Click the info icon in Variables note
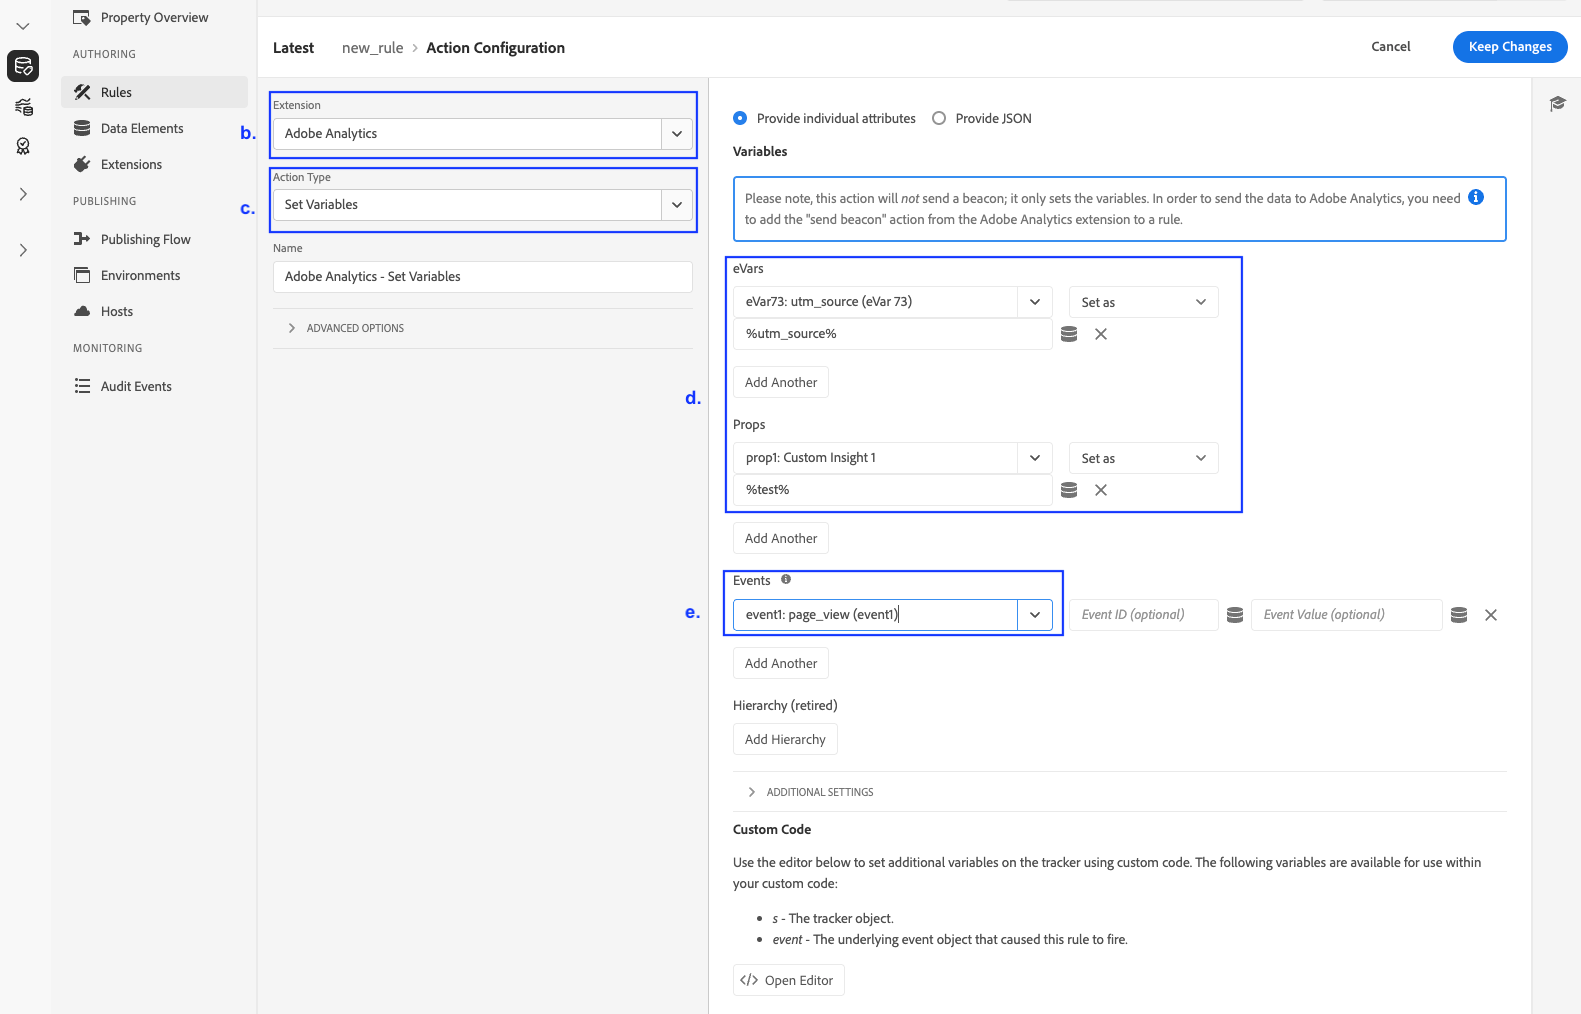Viewport: 1581px width, 1014px height. click(1476, 197)
